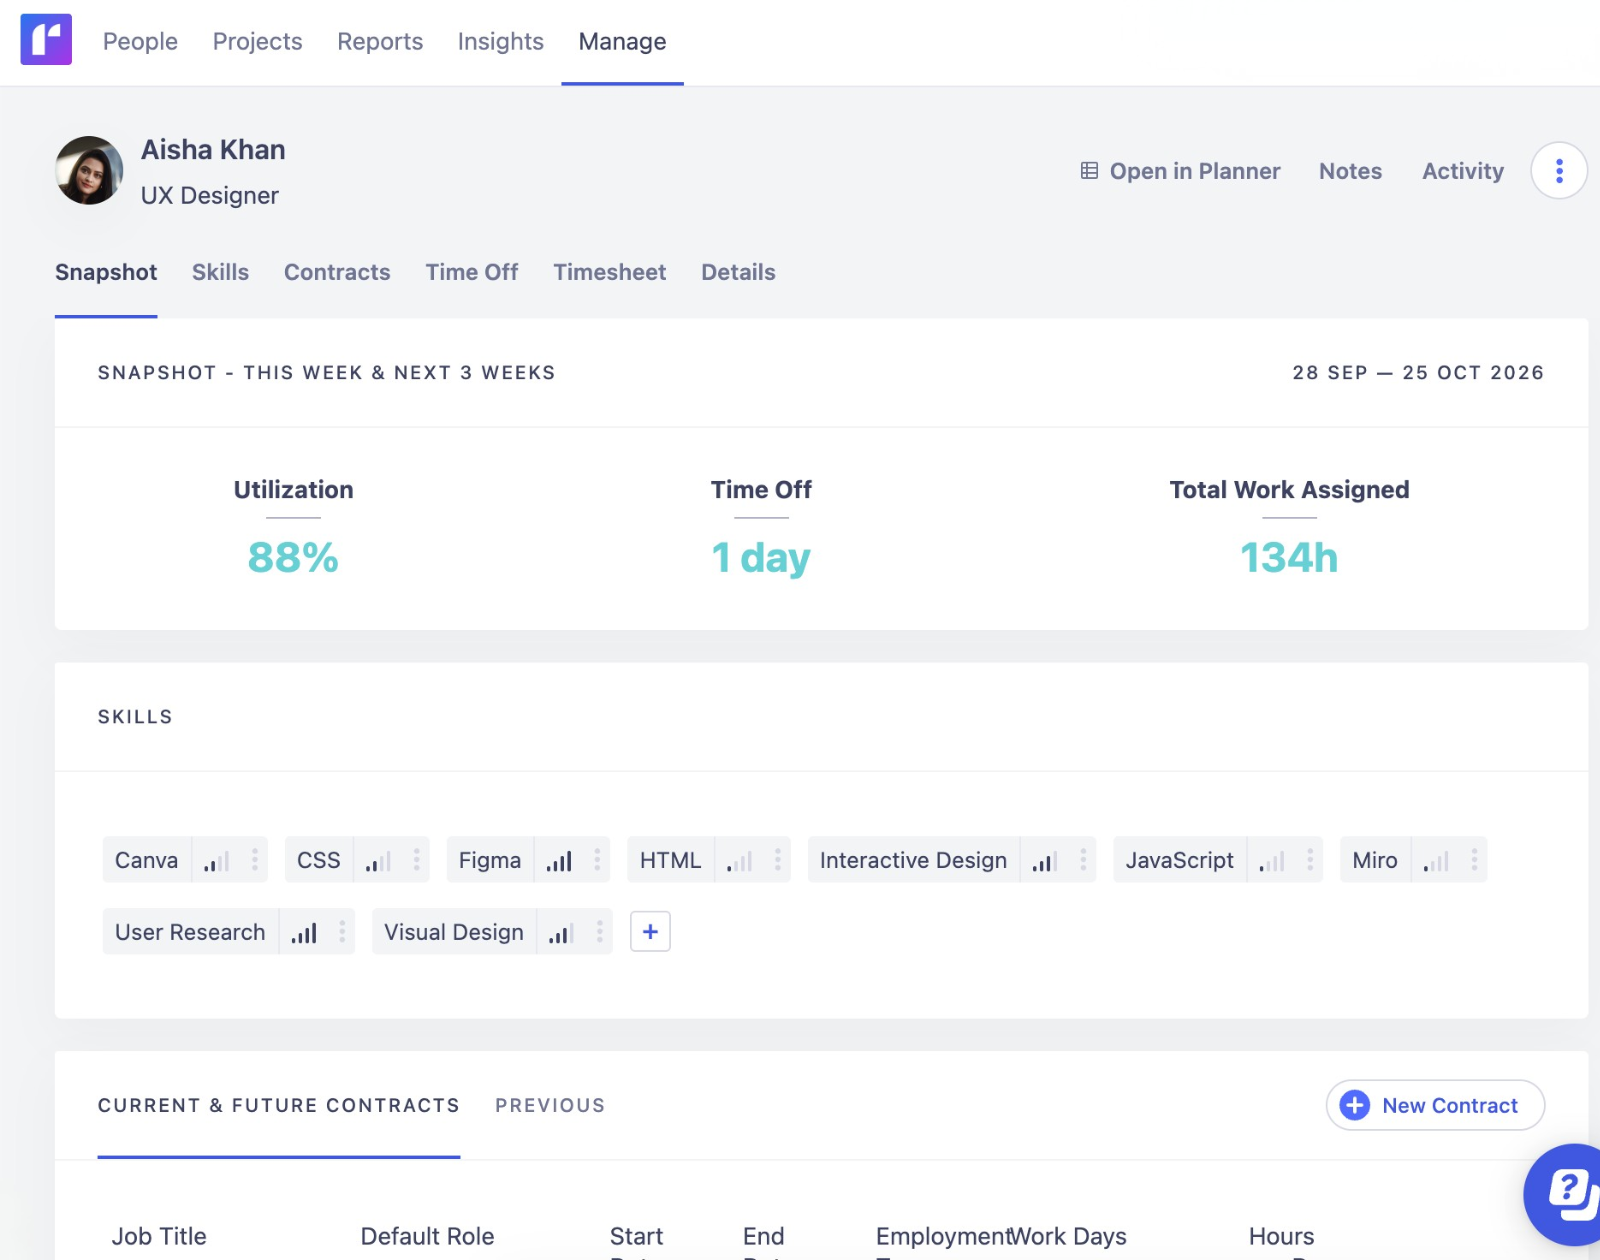Image resolution: width=1600 pixels, height=1260 pixels.
Task: Show Previous contracts tab
Action: (x=550, y=1105)
